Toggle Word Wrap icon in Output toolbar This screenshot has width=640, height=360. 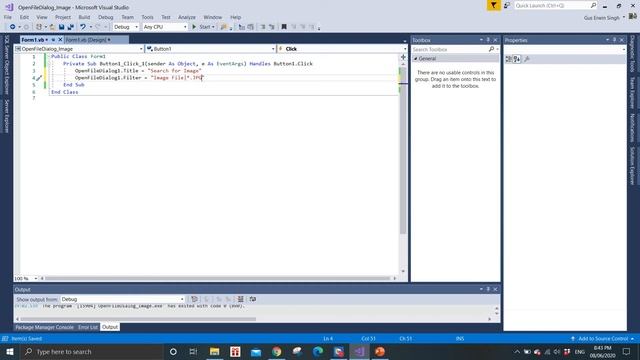click(x=253, y=299)
